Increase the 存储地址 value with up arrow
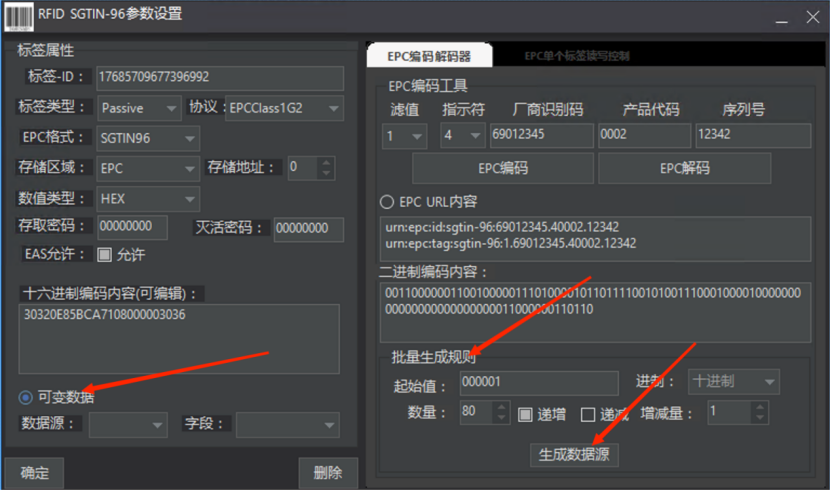 (327, 162)
